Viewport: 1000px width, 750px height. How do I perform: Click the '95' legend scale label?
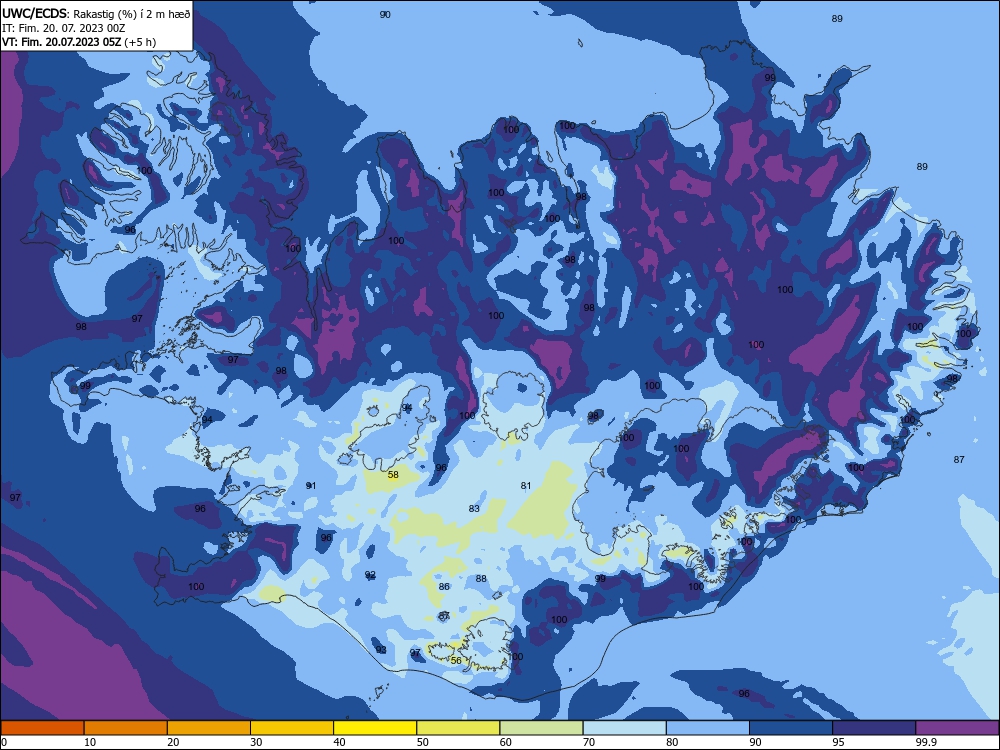(839, 742)
